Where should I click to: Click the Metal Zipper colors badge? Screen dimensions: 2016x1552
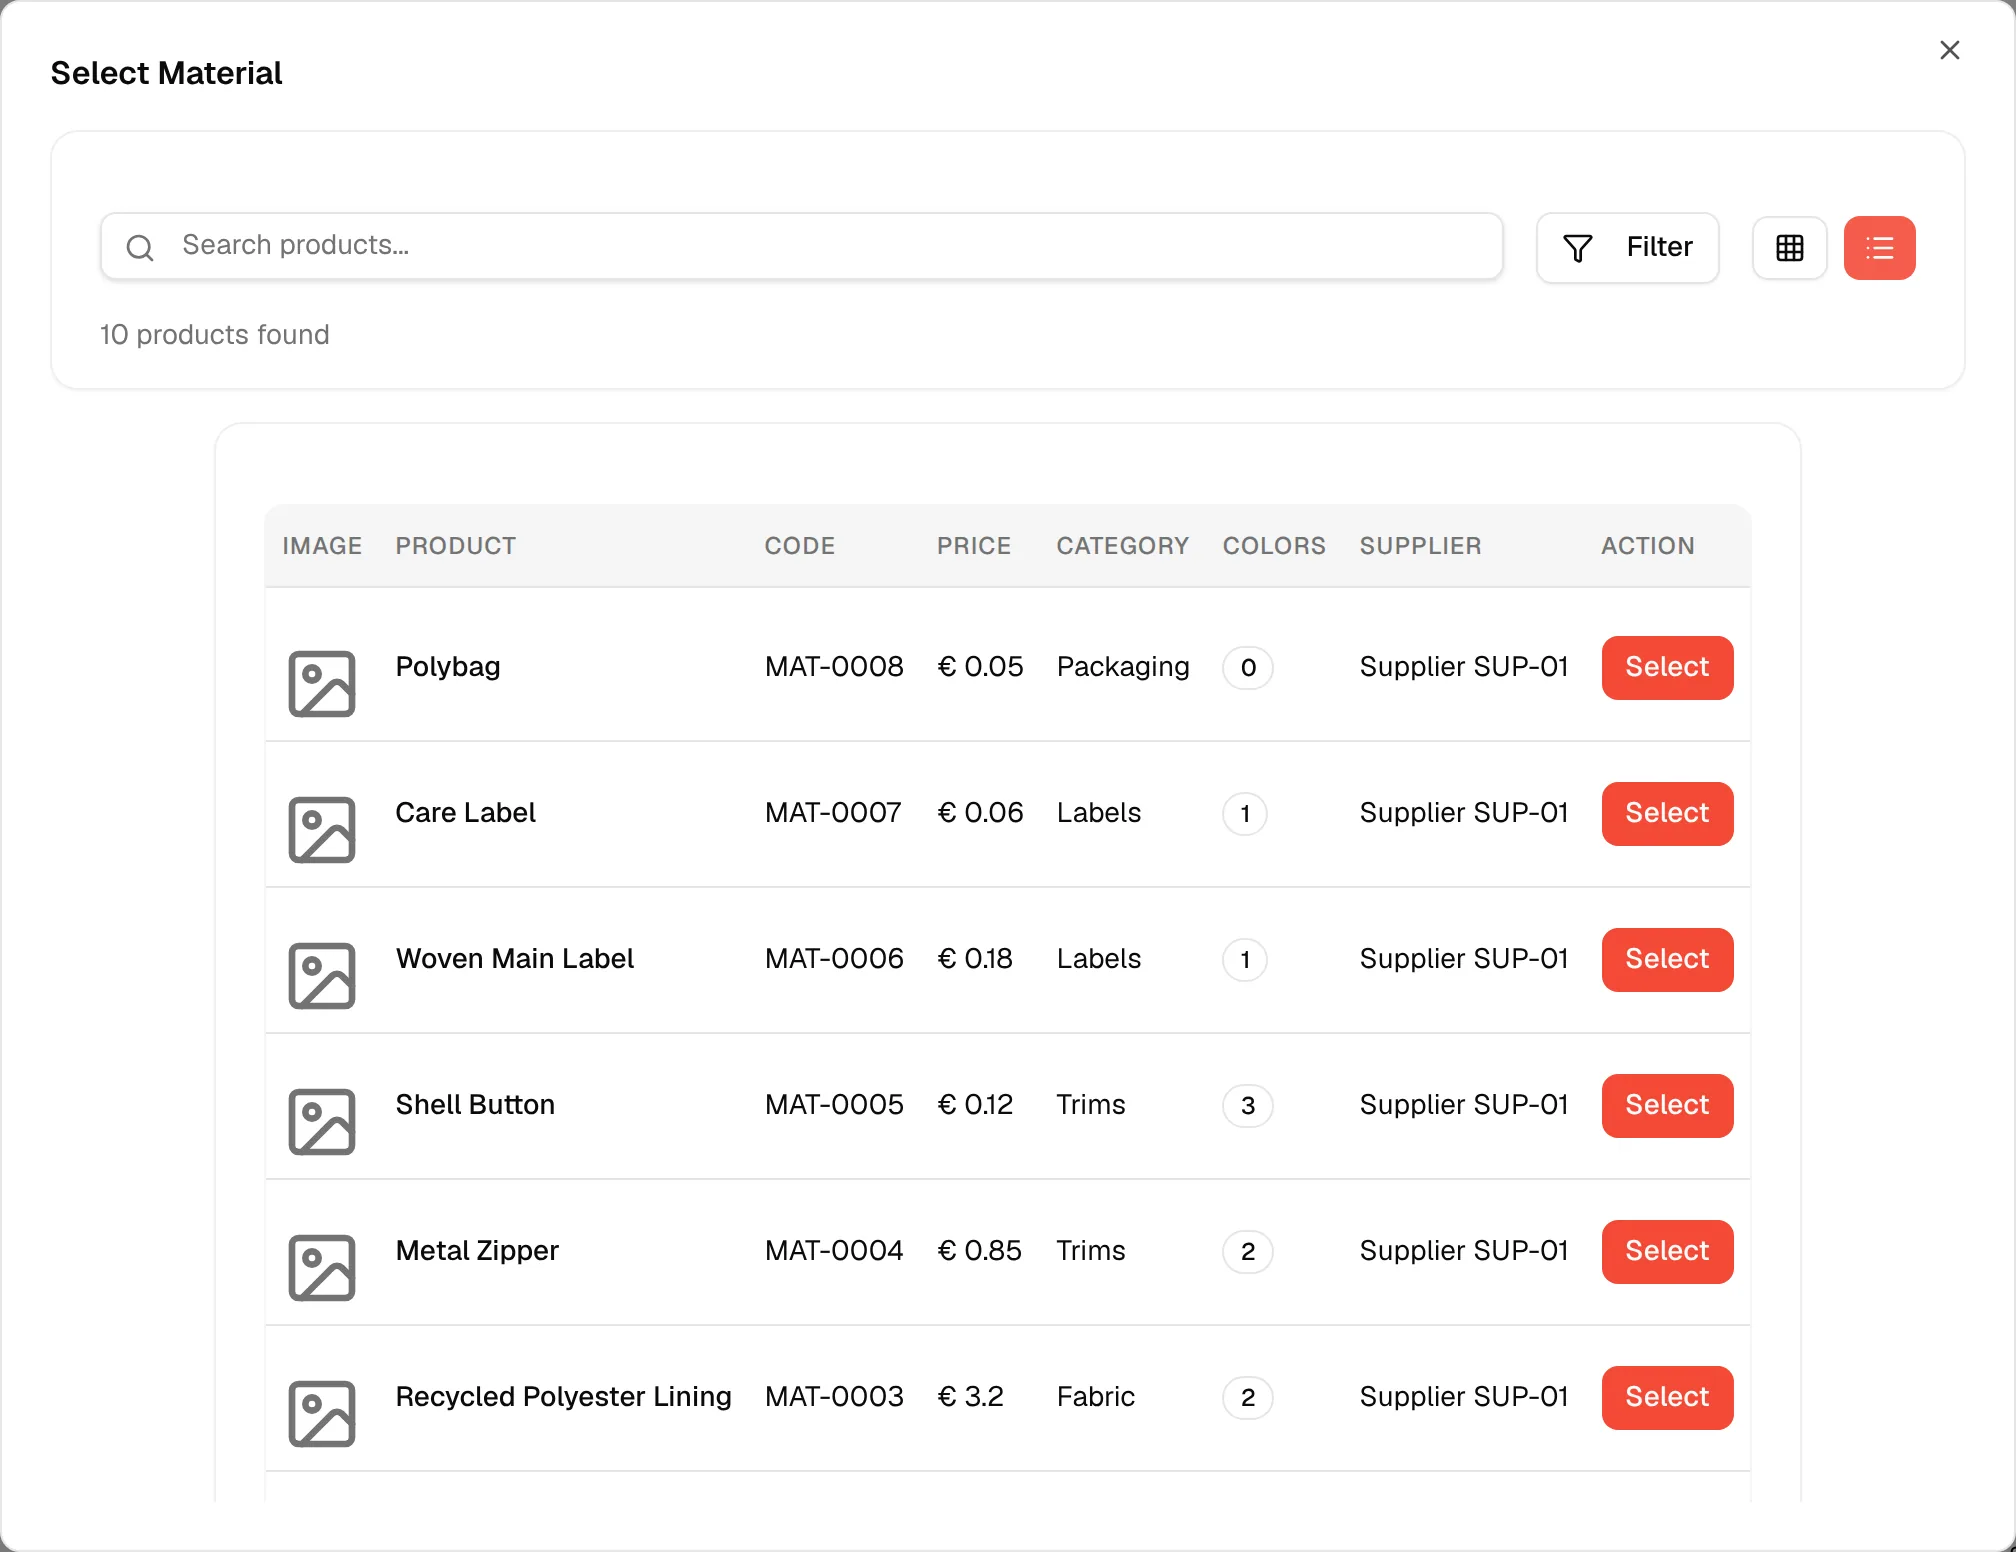pyautogui.click(x=1247, y=1252)
